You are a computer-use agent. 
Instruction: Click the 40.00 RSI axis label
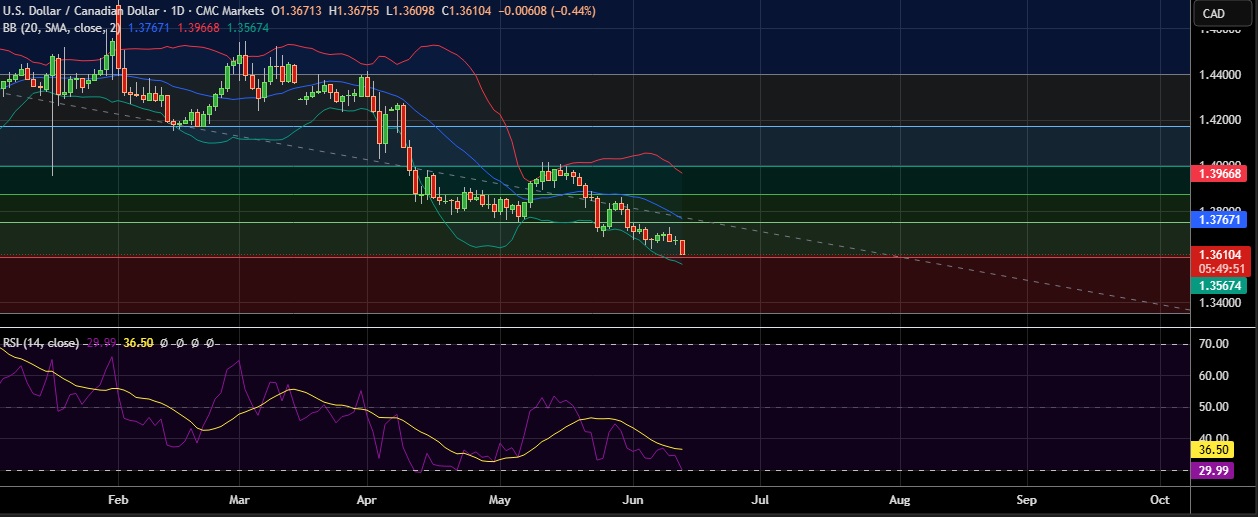click(1213, 438)
